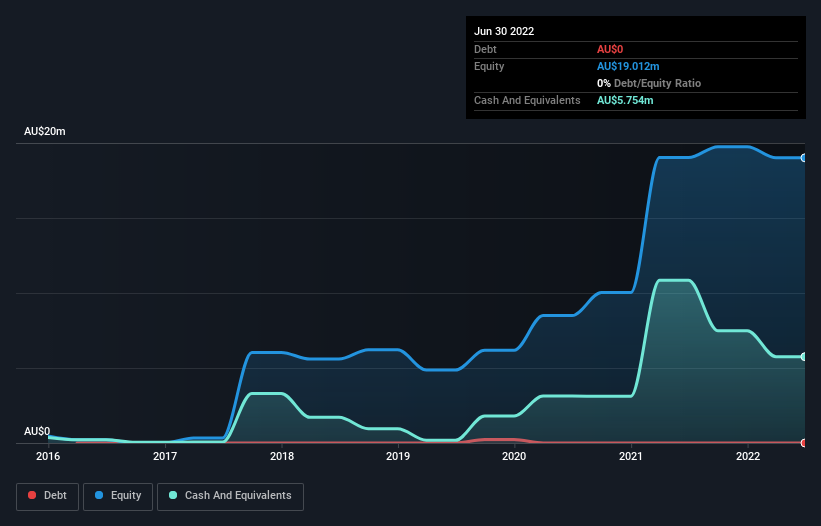The width and height of the screenshot is (821, 526).
Task: Click the 2021 x-axis label
Action: tap(631, 456)
